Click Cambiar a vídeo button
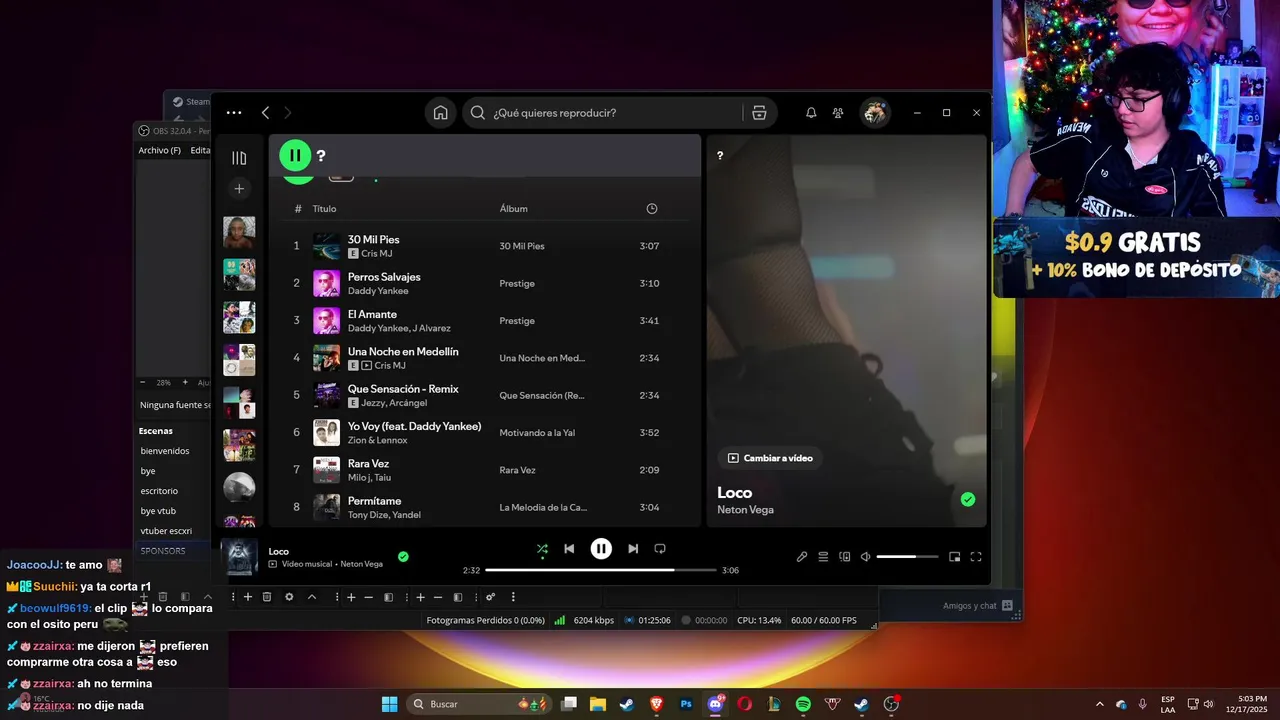The width and height of the screenshot is (1280, 720). [x=770, y=458]
